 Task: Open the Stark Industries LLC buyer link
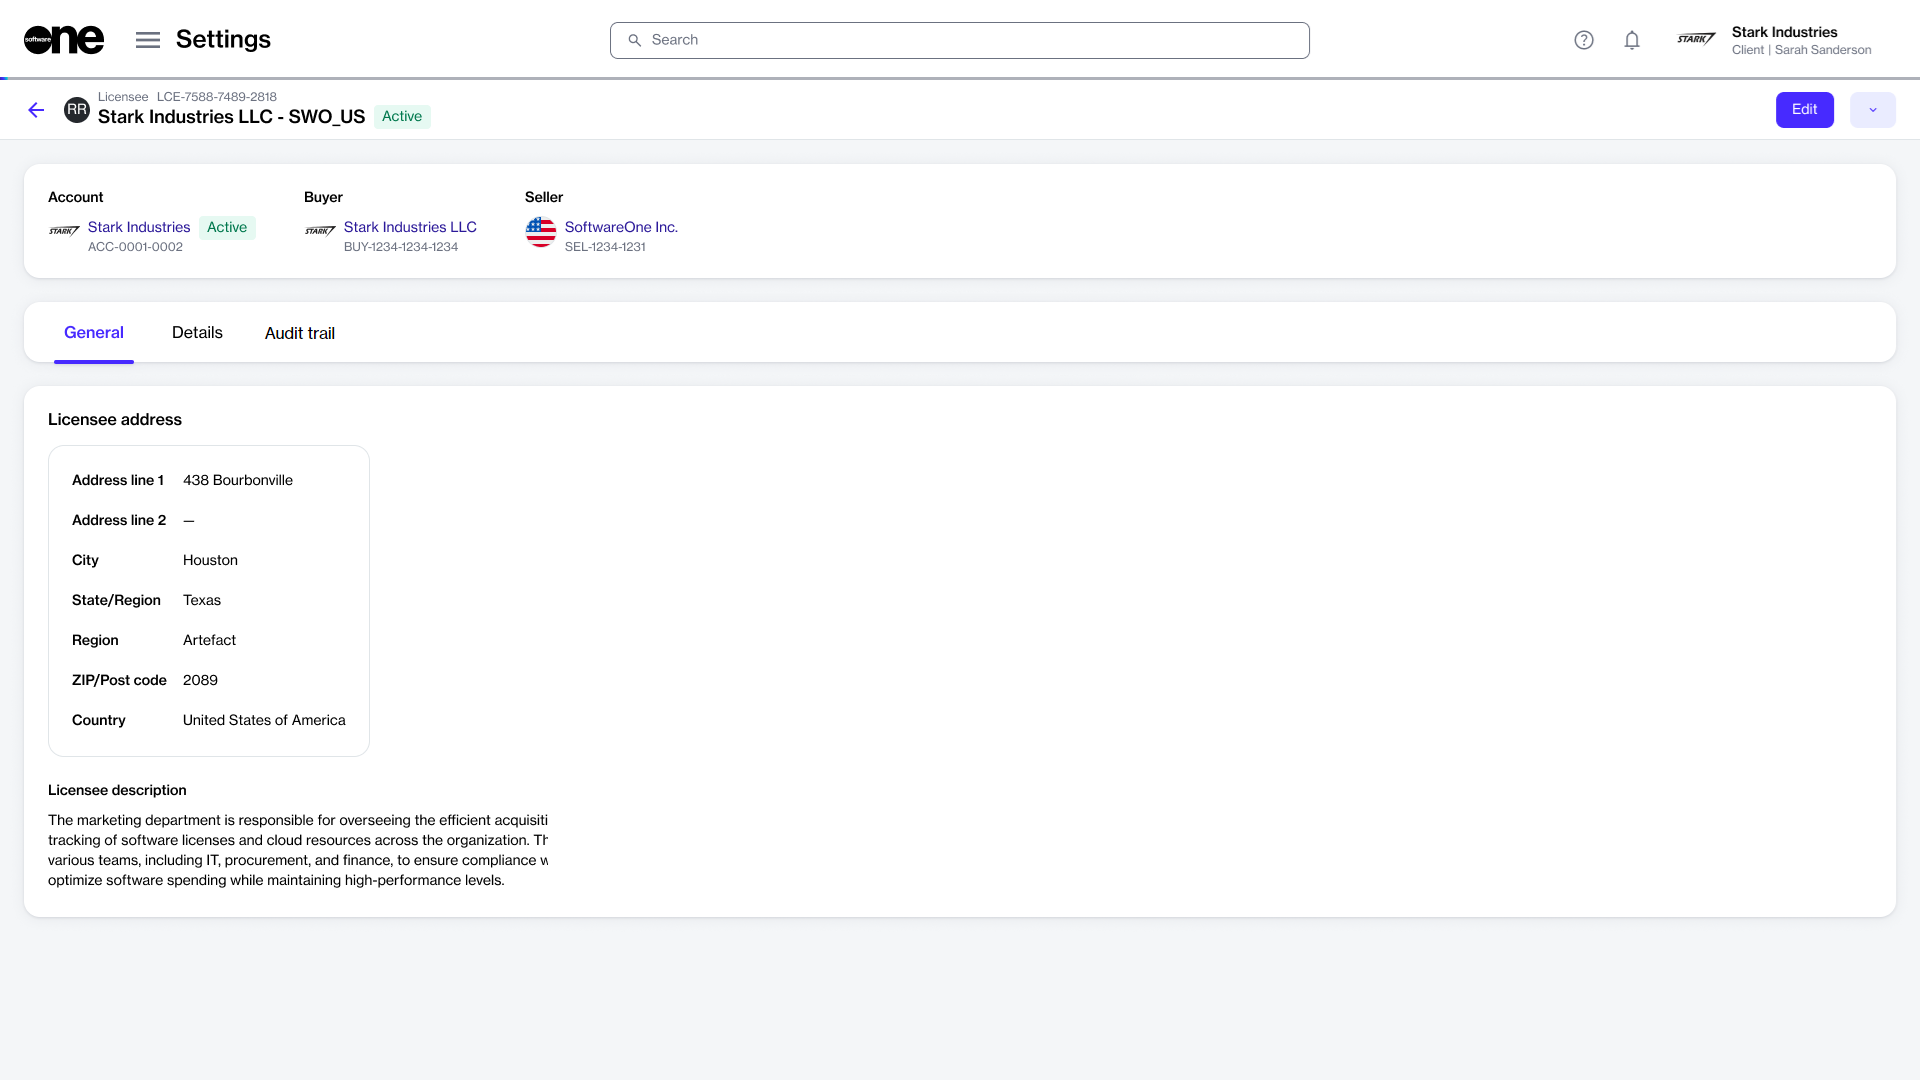click(x=410, y=227)
